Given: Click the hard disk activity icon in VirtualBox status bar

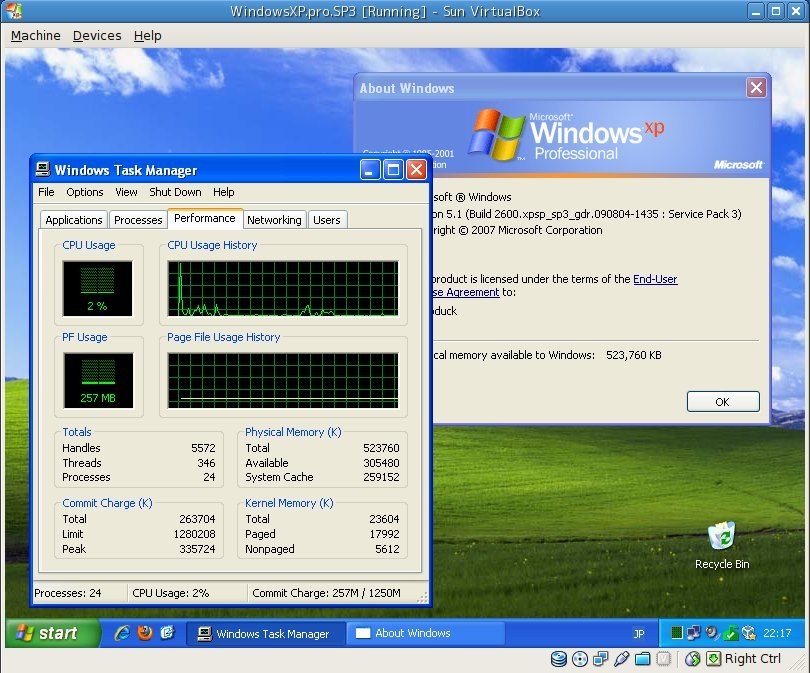Looking at the screenshot, I should point(558,659).
